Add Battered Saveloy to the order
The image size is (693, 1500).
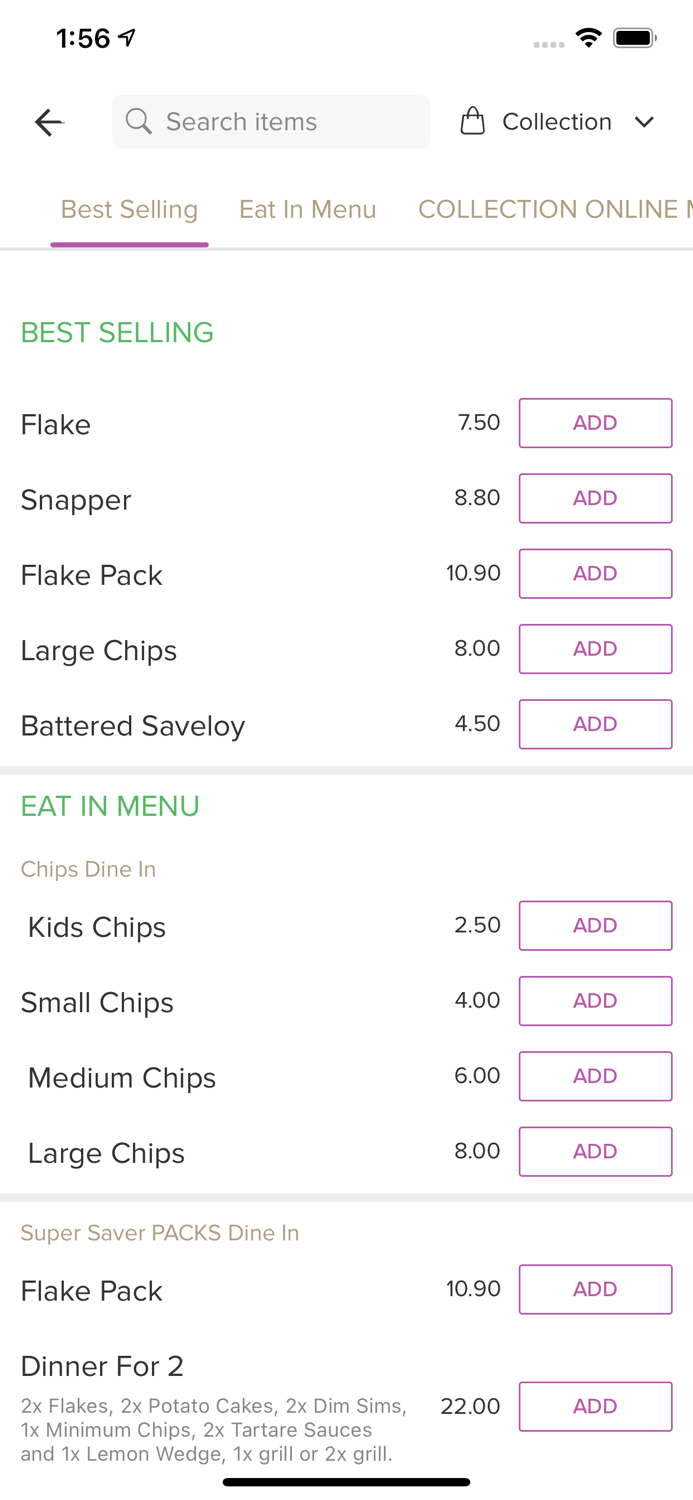click(x=595, y=724)
